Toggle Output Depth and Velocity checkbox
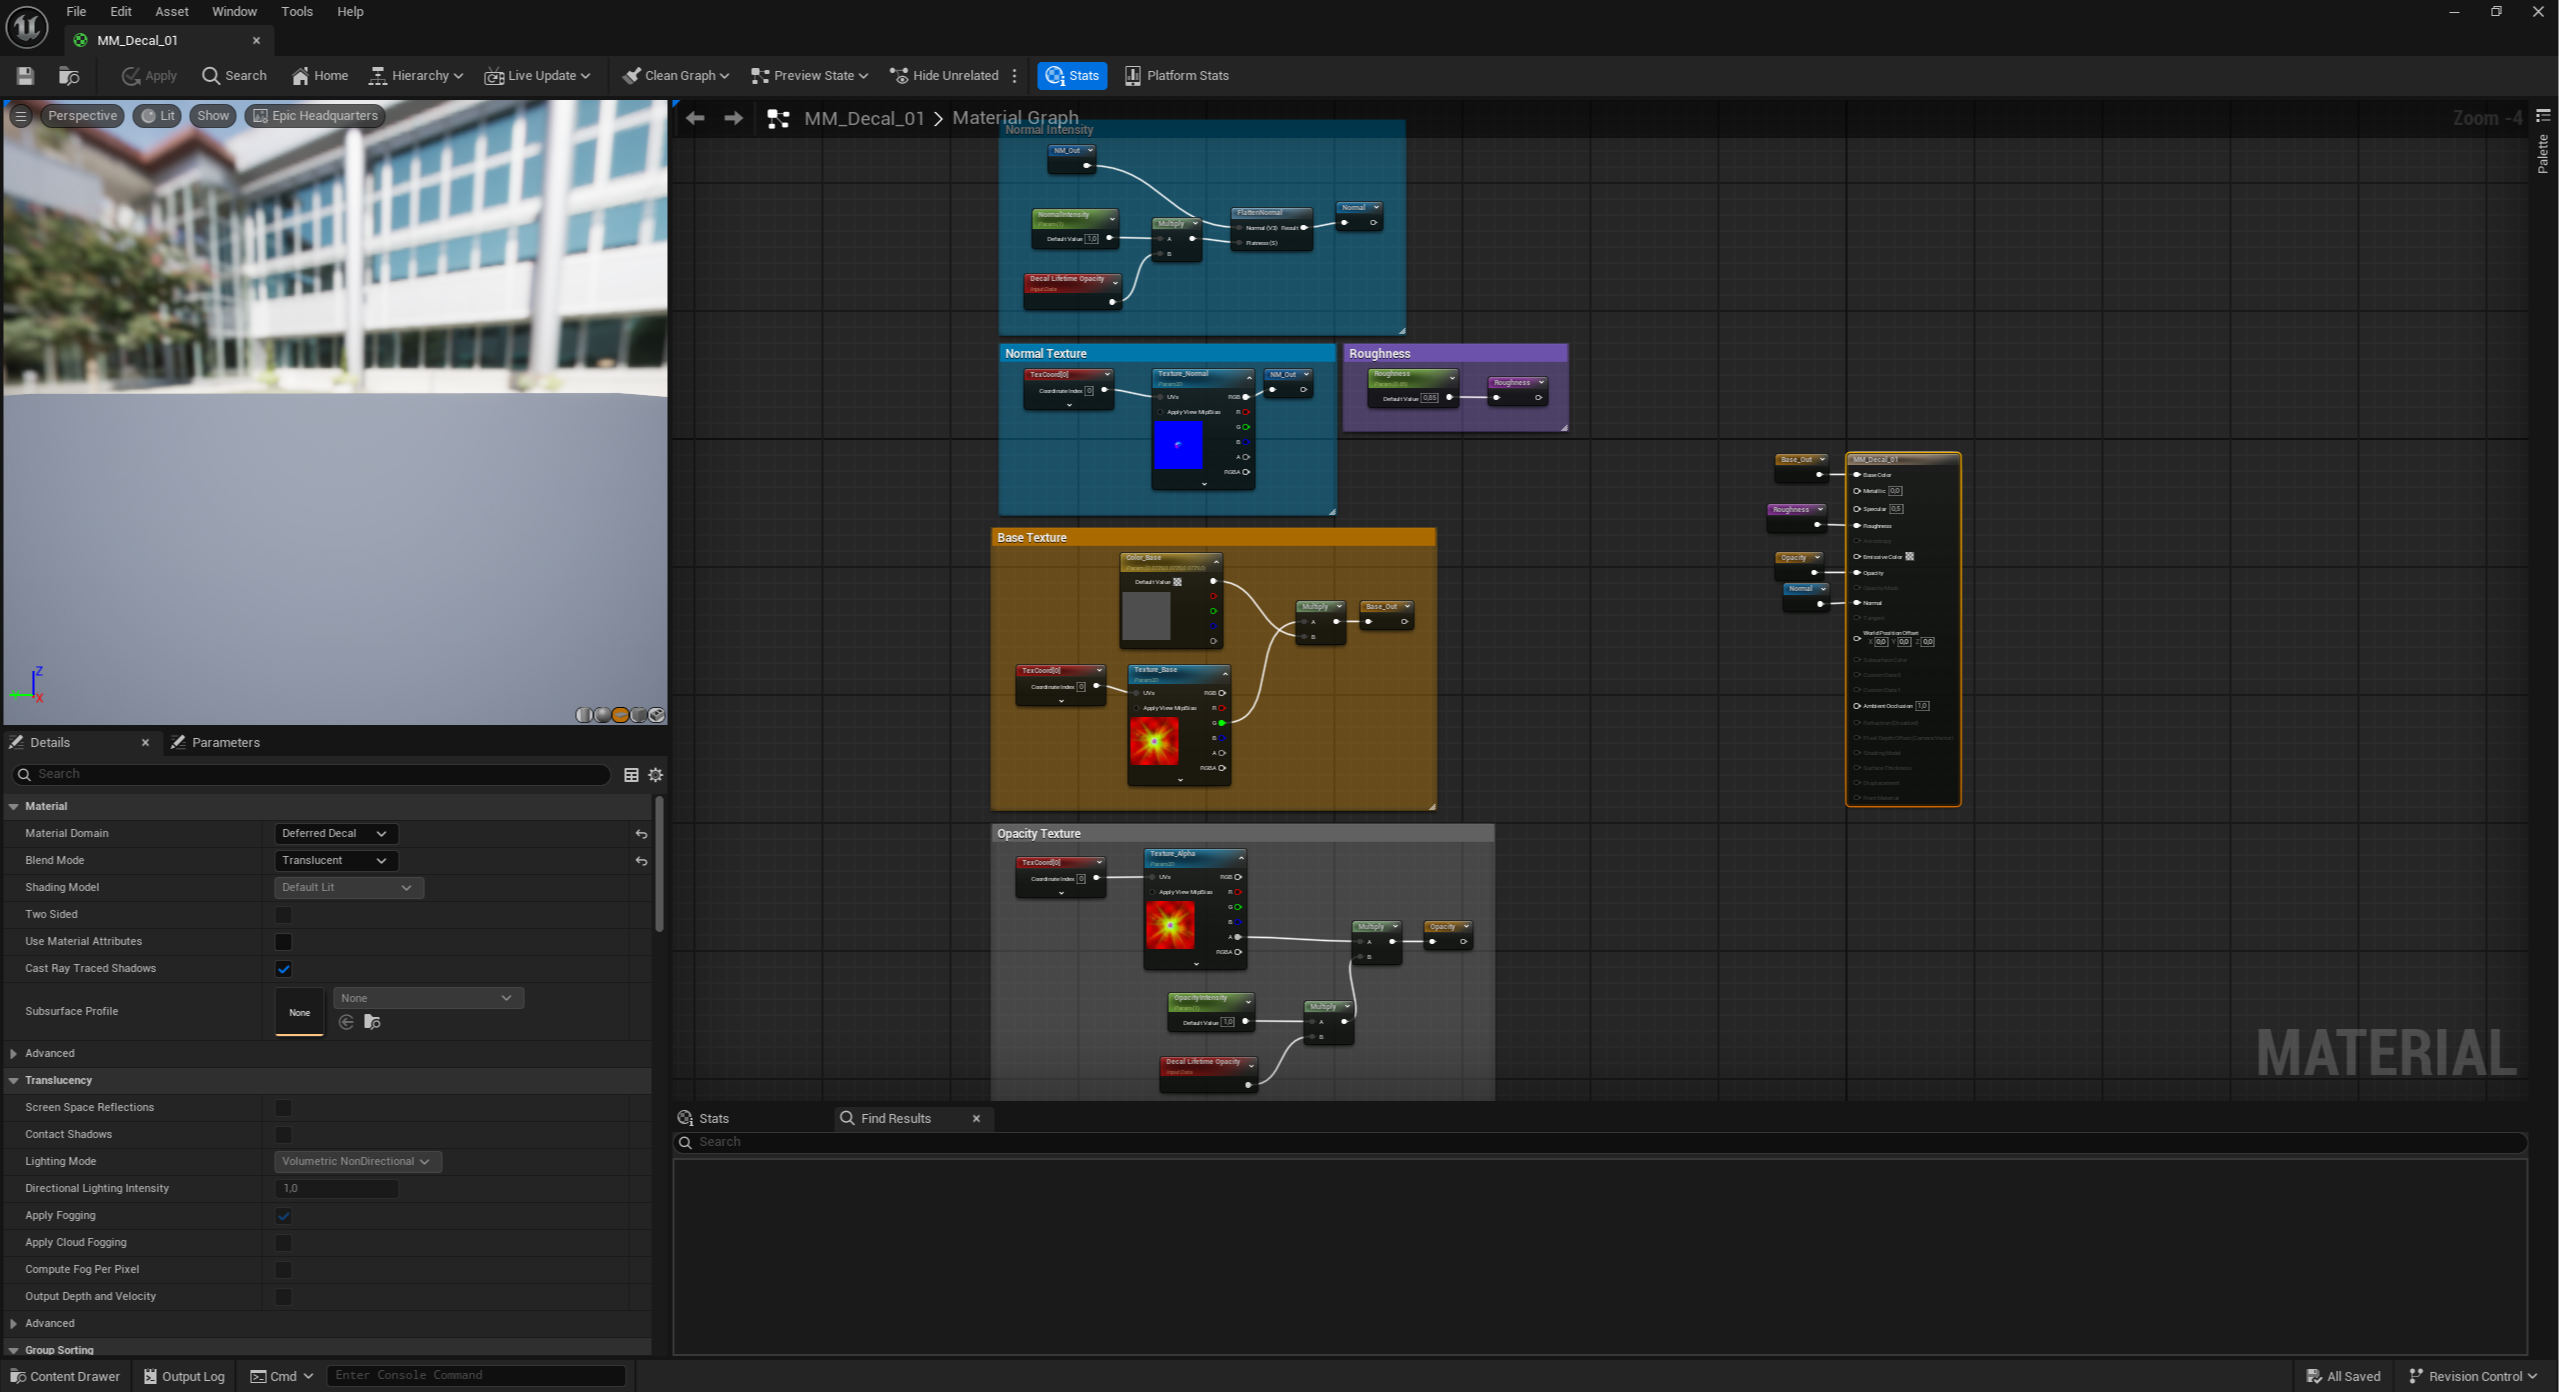This screenshot has height=1392, width=2559. [x=283, y=1297]
